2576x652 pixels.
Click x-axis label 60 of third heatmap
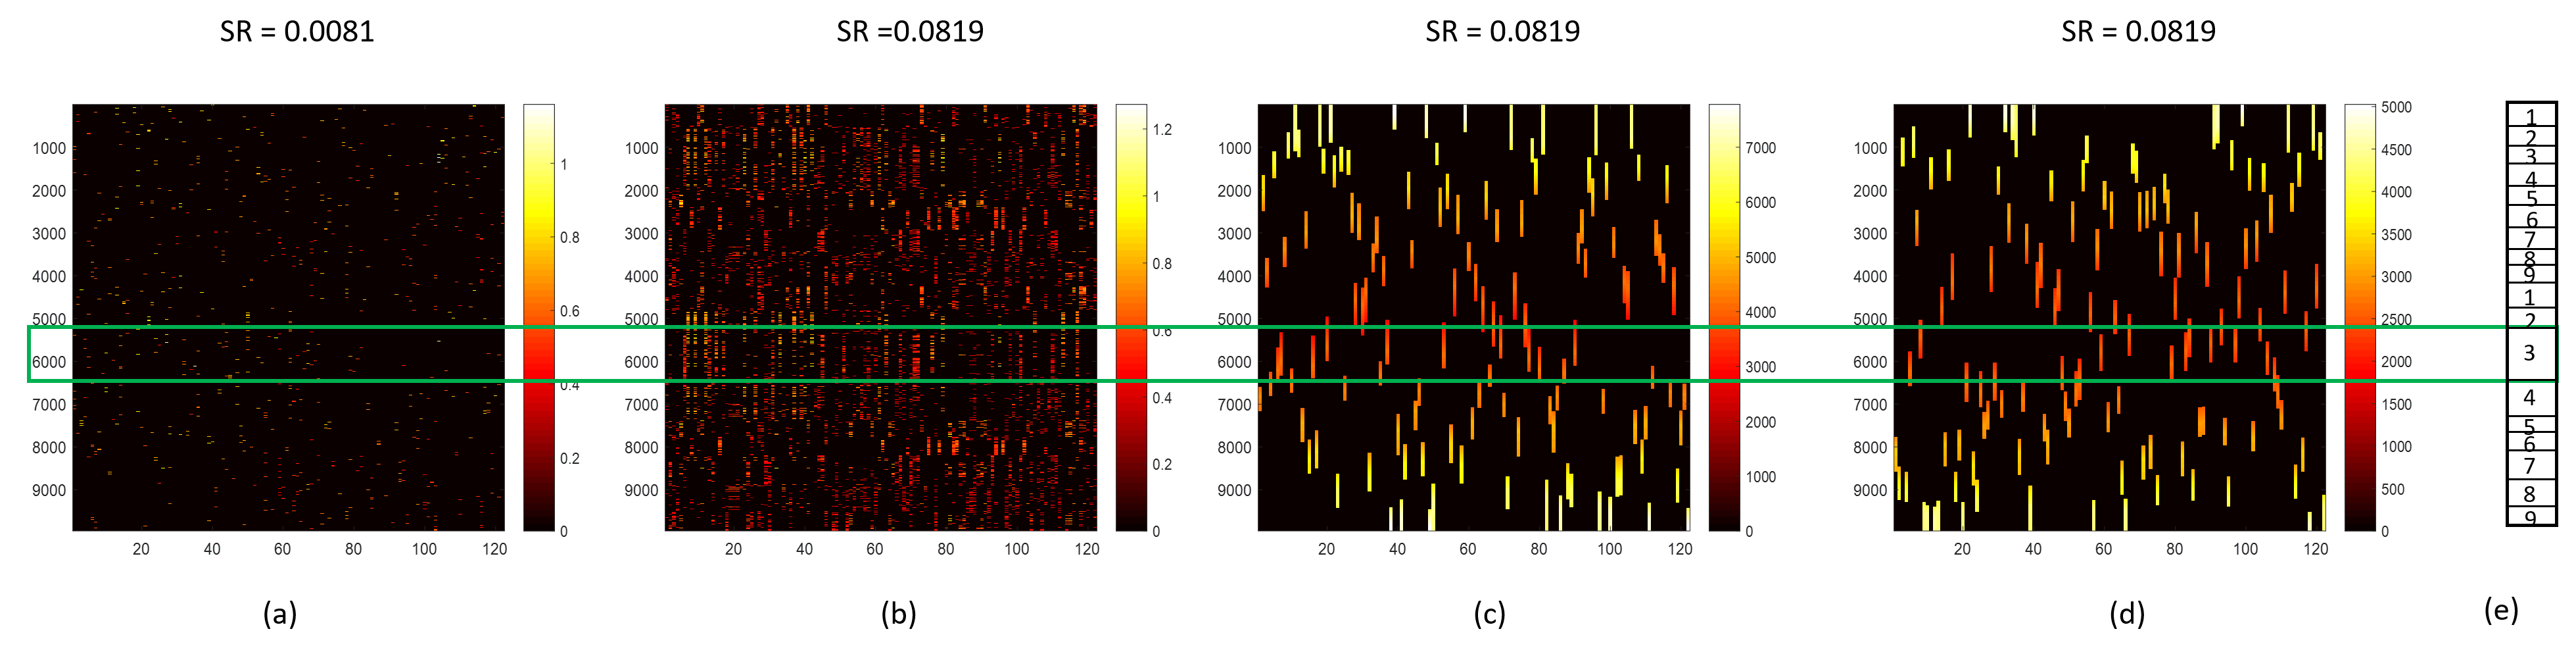pyautogui.click(x=1468, y=549)
